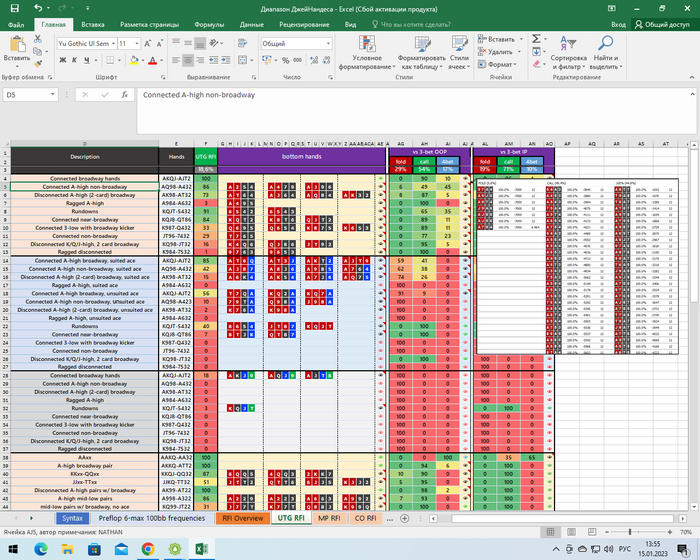
Task: Open the Windows Start menu
Action: (13, 549)
